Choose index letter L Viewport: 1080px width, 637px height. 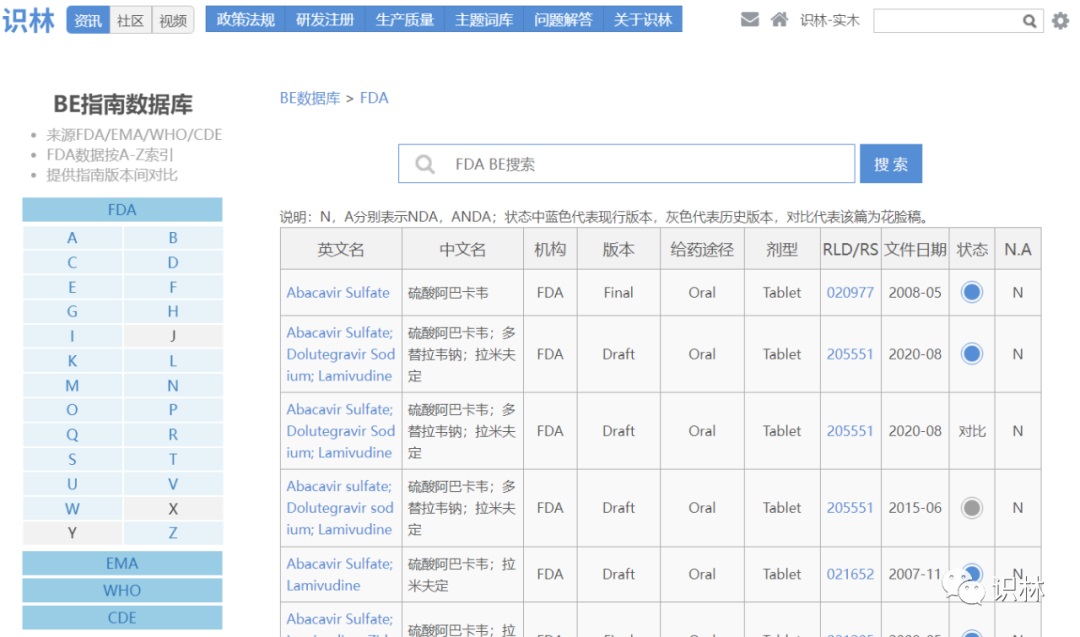click(173, 361)
